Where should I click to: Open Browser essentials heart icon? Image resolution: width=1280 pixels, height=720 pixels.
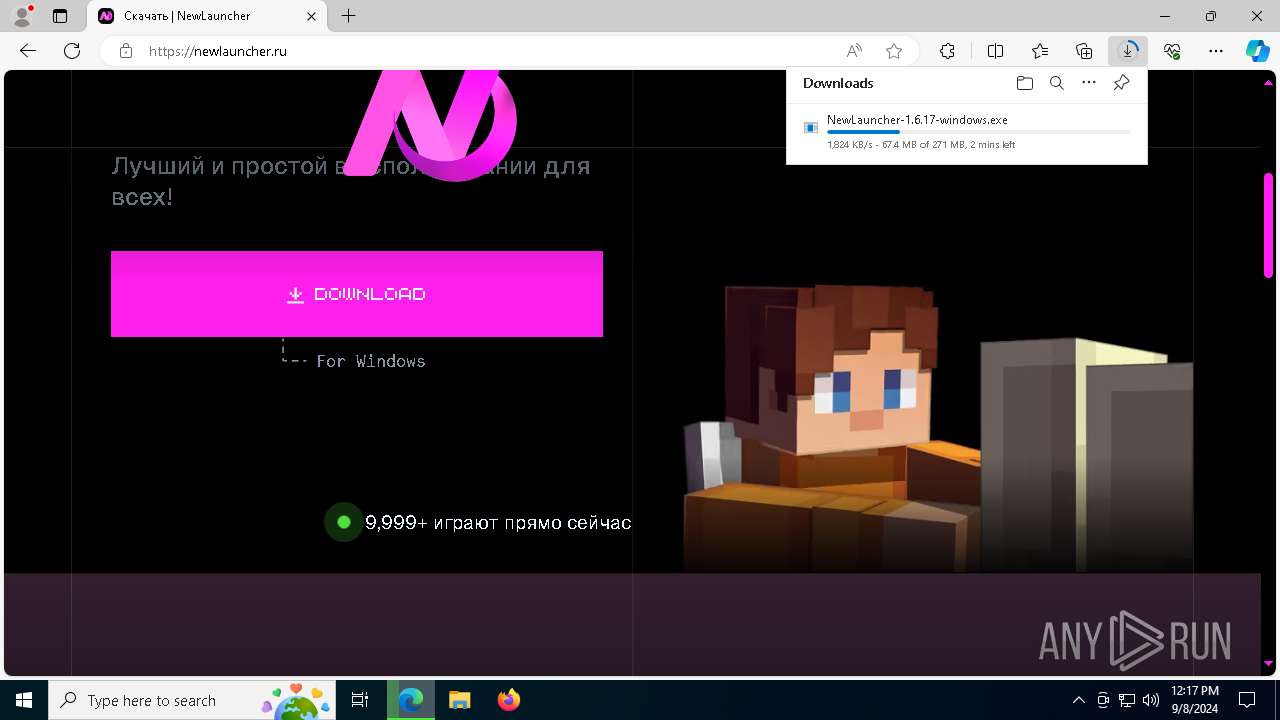[1172, 51]
